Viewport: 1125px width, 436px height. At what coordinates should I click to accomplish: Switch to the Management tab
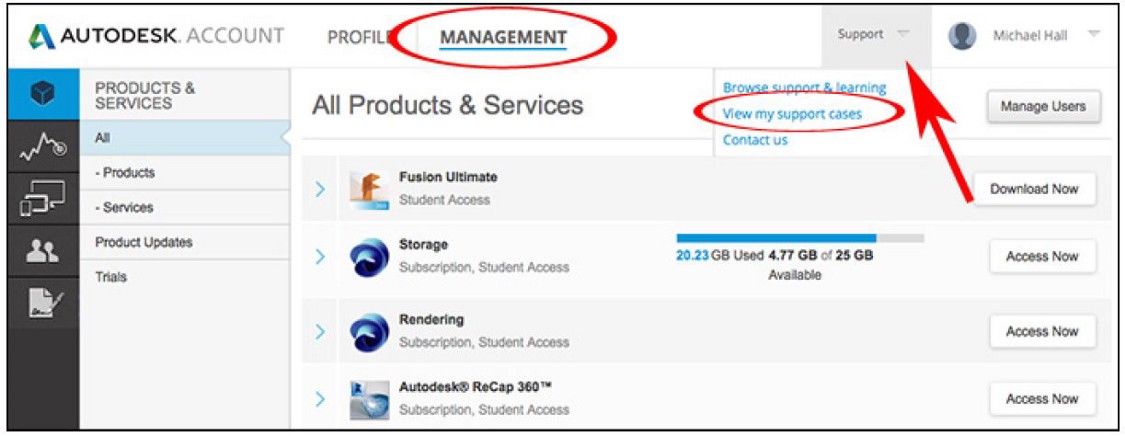coord(503,37)
